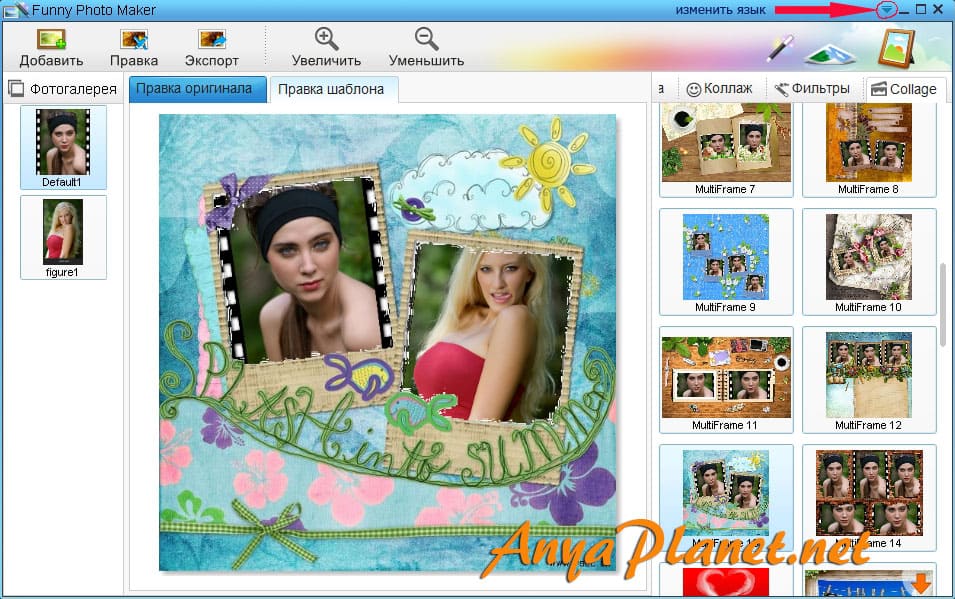This screenshot has width=955, height=599.
Task: Select the magic wand brush icon
Action: (780, 48)
